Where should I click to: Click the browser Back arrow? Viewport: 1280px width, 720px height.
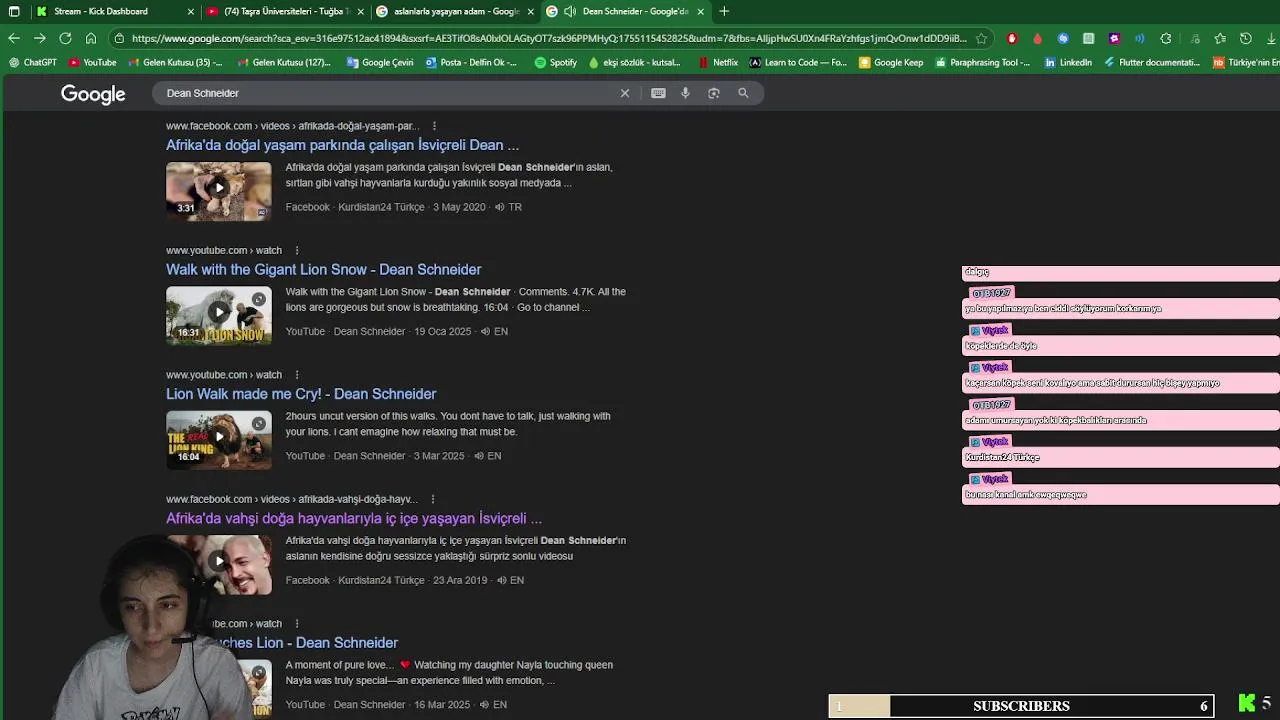[x=14, y=38]
